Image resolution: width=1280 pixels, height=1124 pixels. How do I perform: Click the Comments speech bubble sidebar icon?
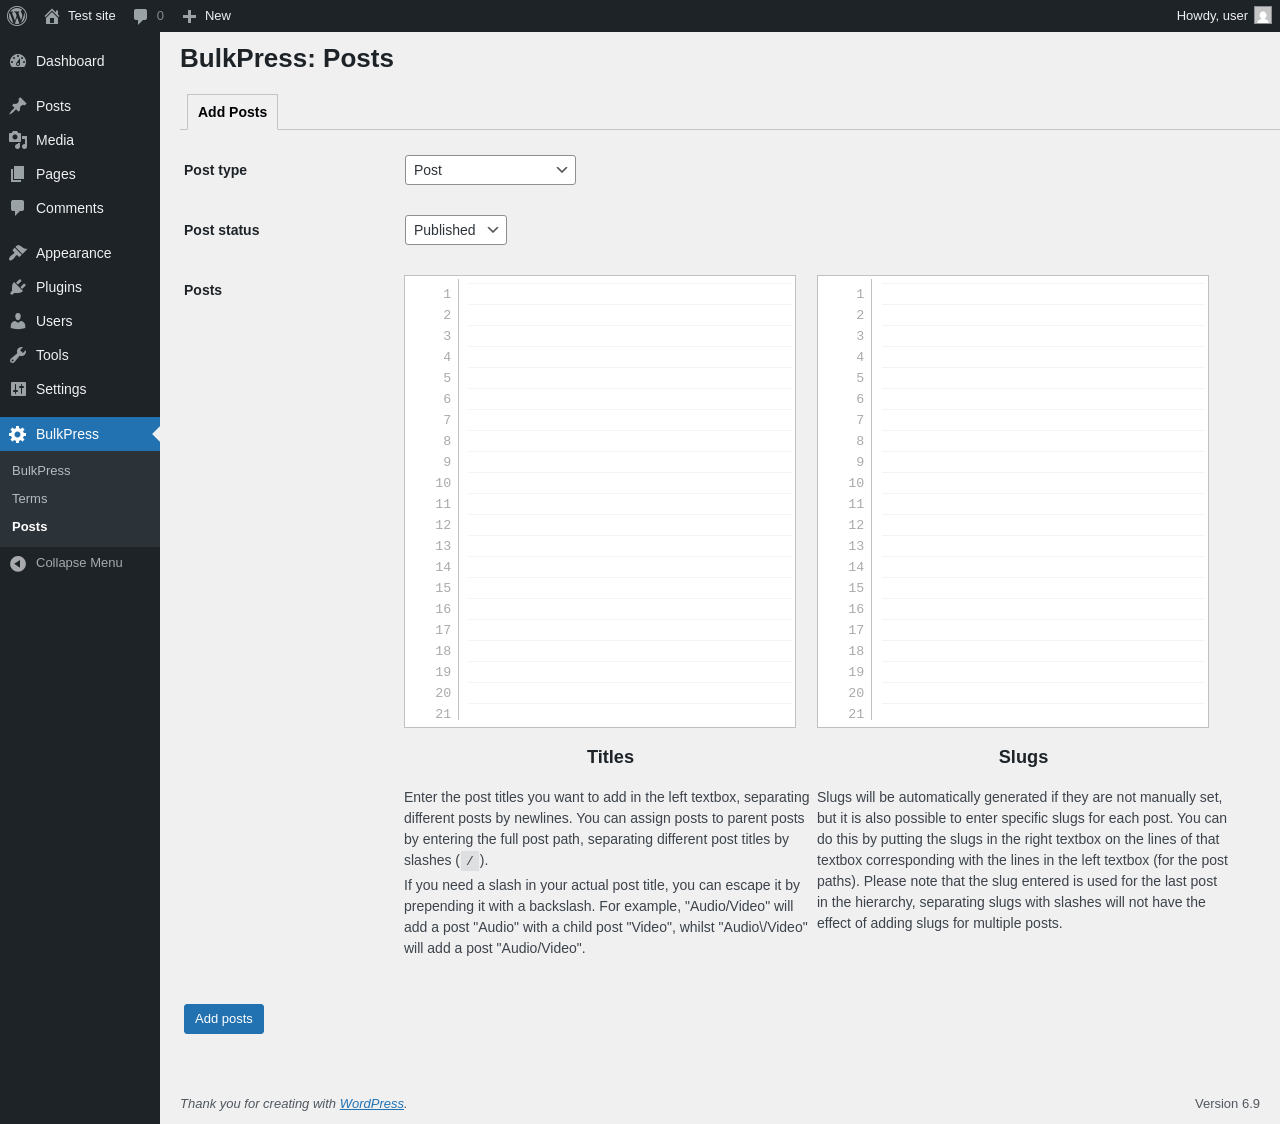tap(18, 208)
